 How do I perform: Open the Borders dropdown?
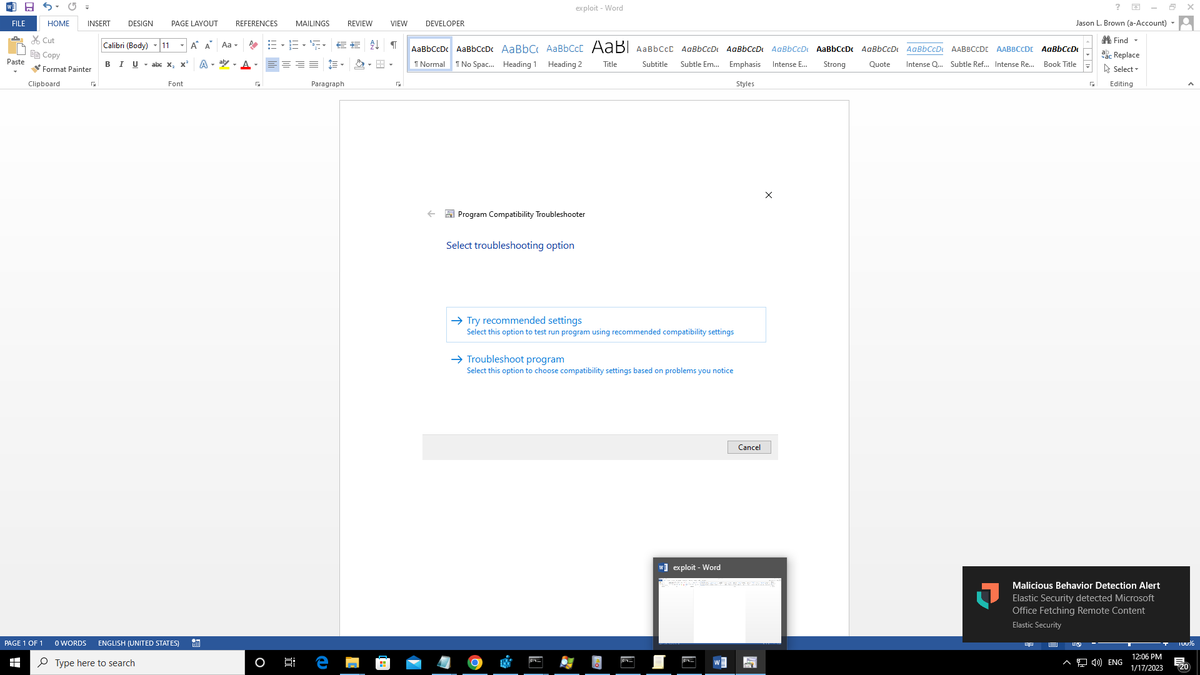[391, 64]
